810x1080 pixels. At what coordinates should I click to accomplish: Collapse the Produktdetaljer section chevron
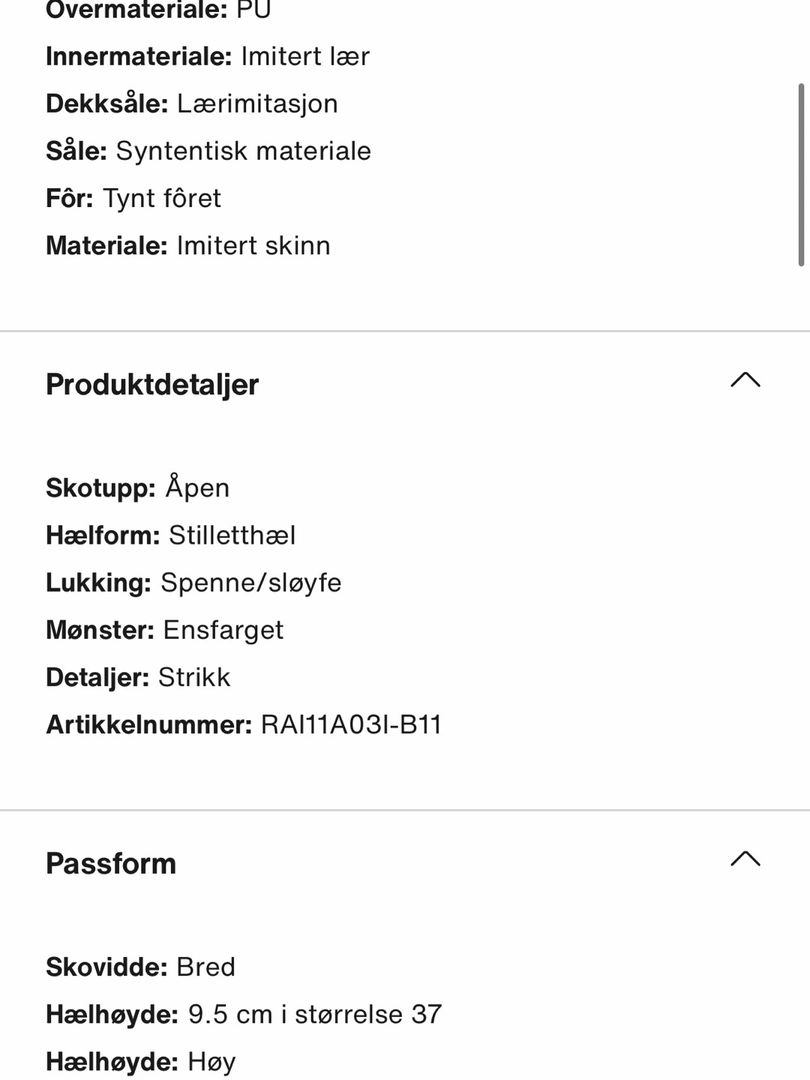point(745,380)
